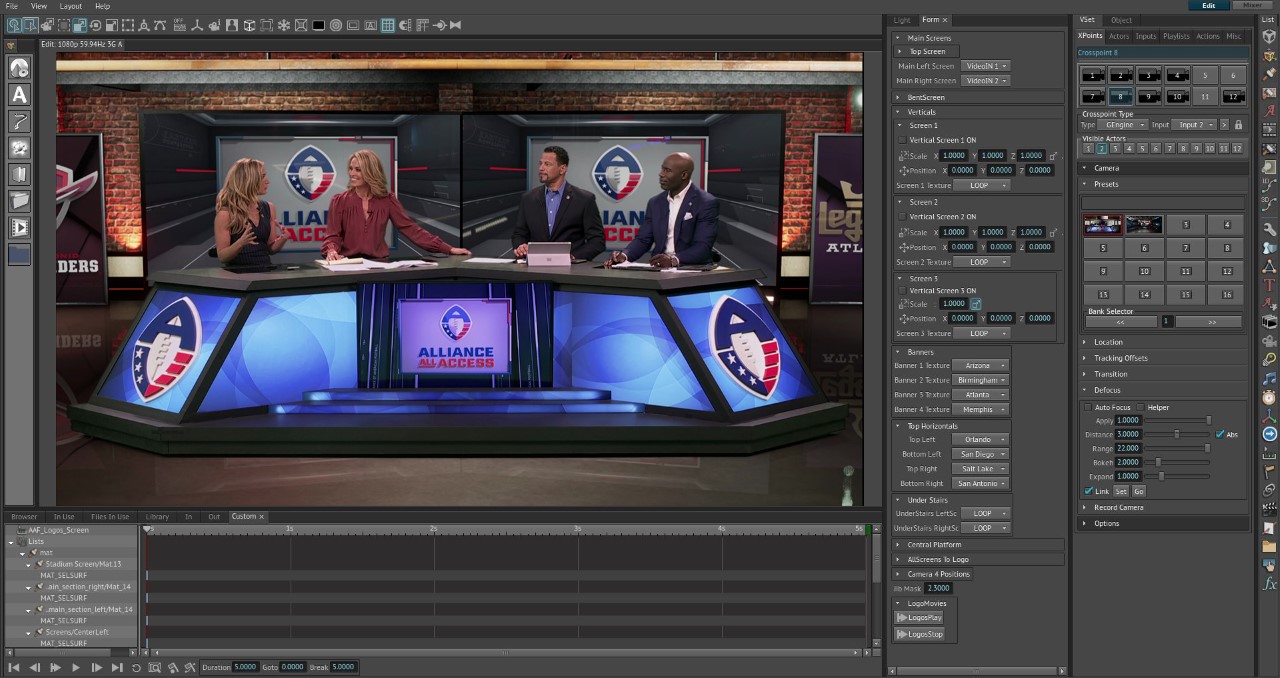The height and width of the screenshot is (678, 1280).
Task: Click the LogosPlay button
Action: click(919, 618)
